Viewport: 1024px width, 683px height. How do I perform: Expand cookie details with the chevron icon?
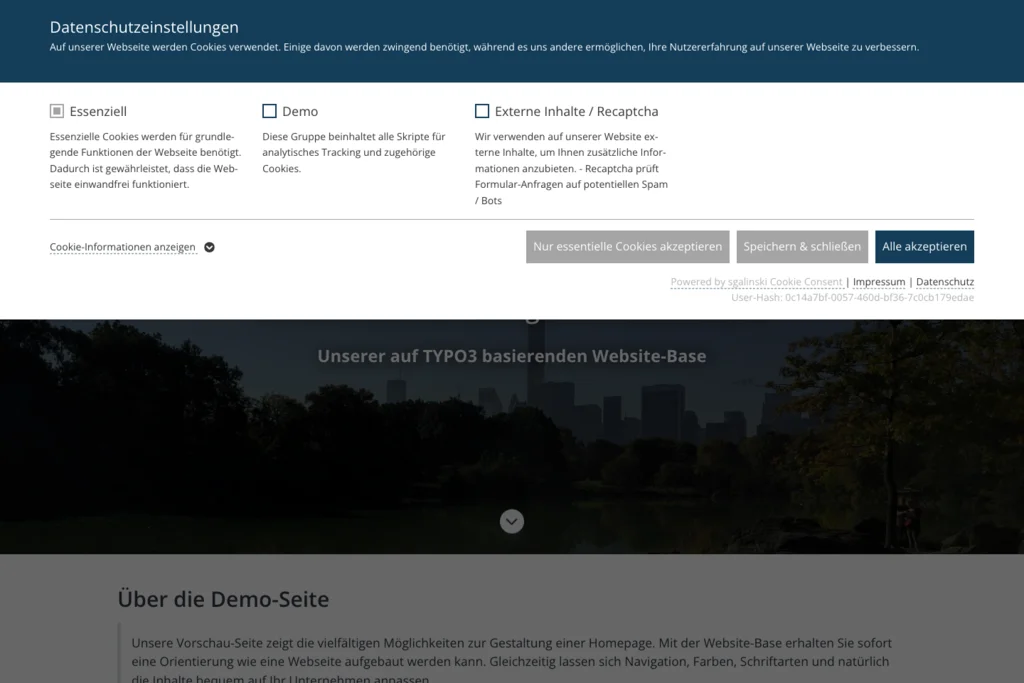(x=209, y=247)
